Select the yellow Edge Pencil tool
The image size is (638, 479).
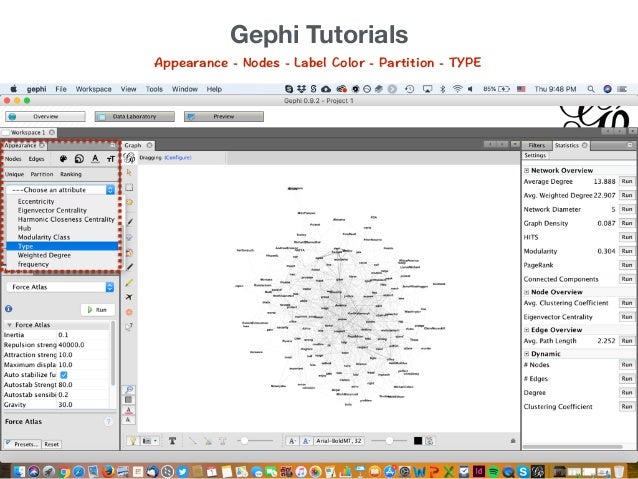pos(129,282)
